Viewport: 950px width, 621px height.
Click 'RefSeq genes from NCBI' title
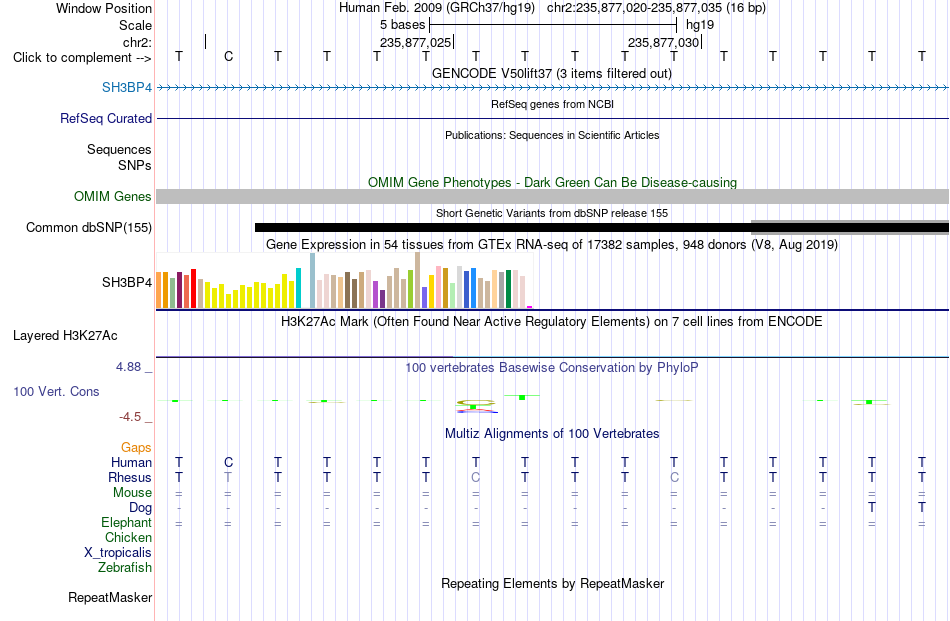[552, 104]
